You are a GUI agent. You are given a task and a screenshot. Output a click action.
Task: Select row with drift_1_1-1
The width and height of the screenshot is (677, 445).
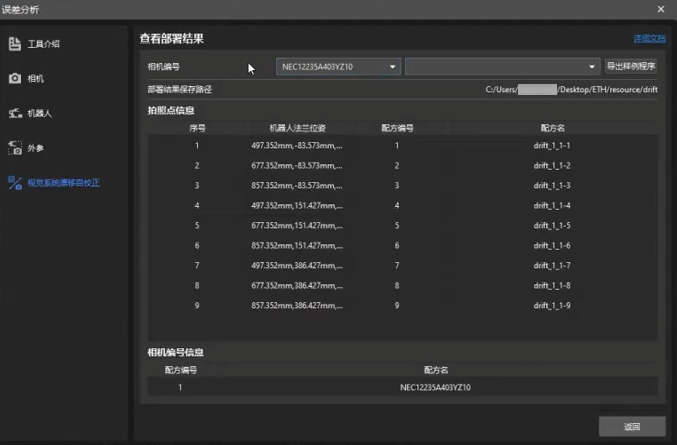[x=402, y=145]
